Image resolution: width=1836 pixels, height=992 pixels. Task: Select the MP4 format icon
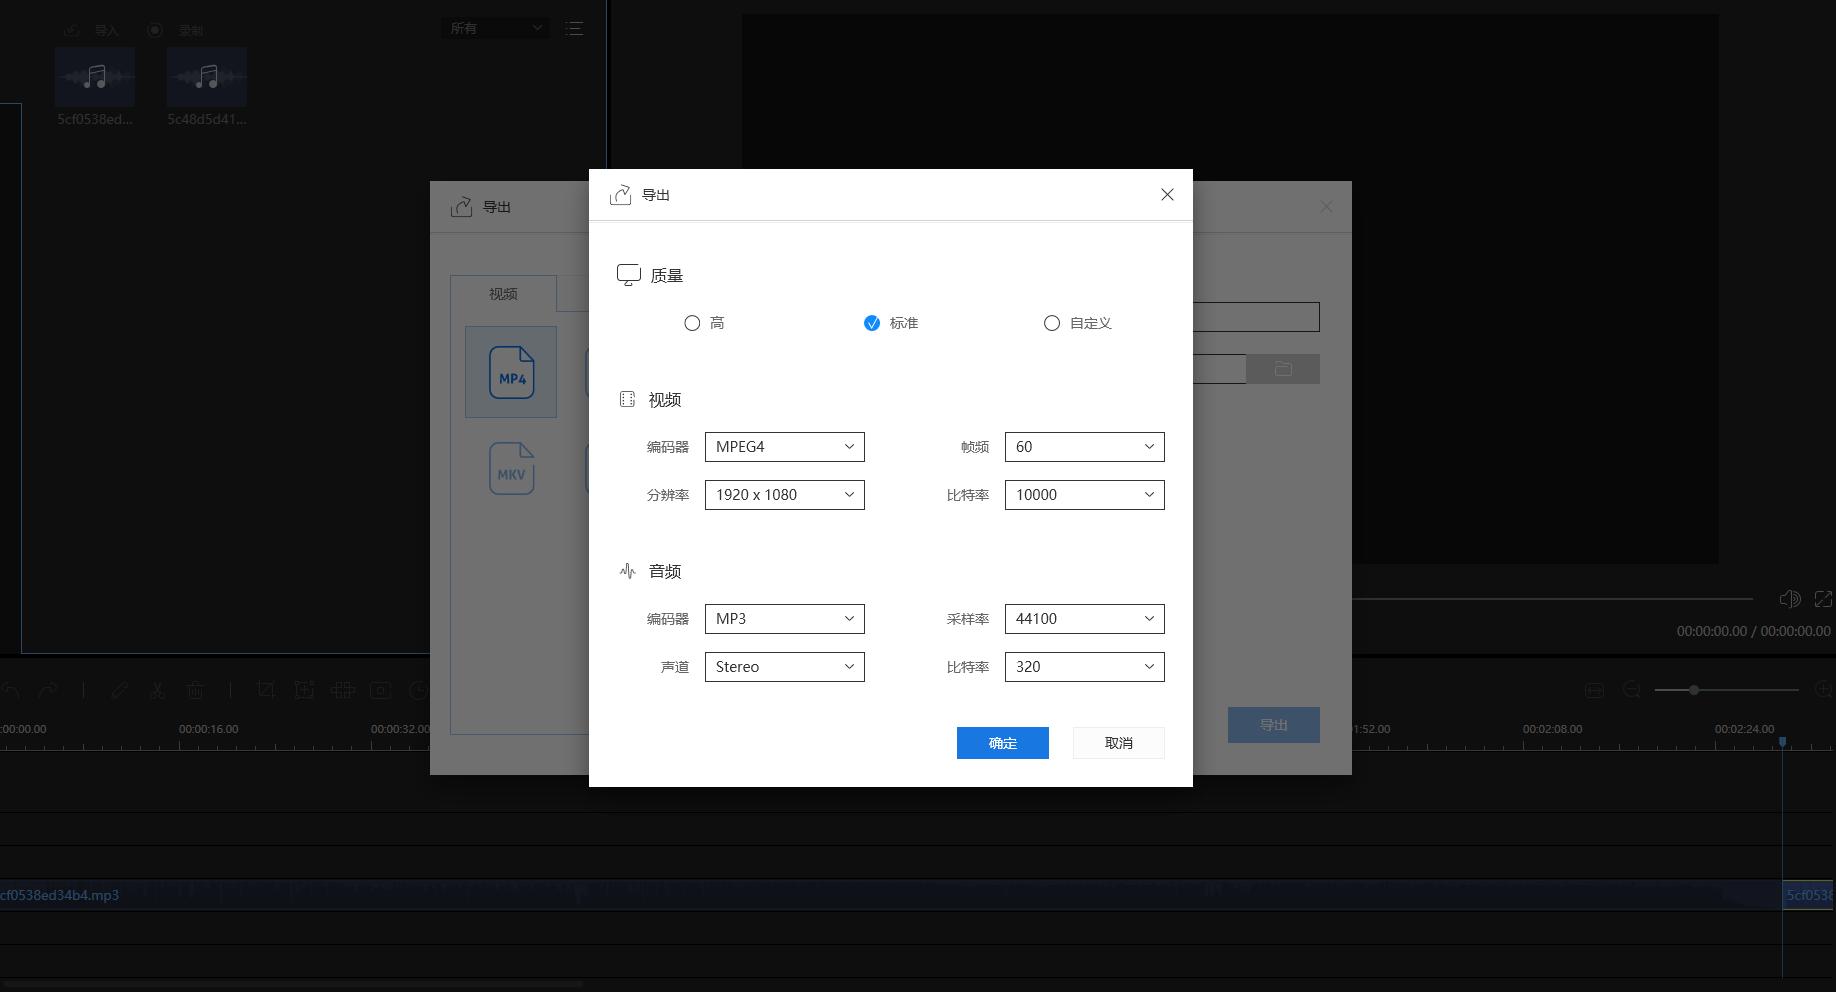coord(511,372)
